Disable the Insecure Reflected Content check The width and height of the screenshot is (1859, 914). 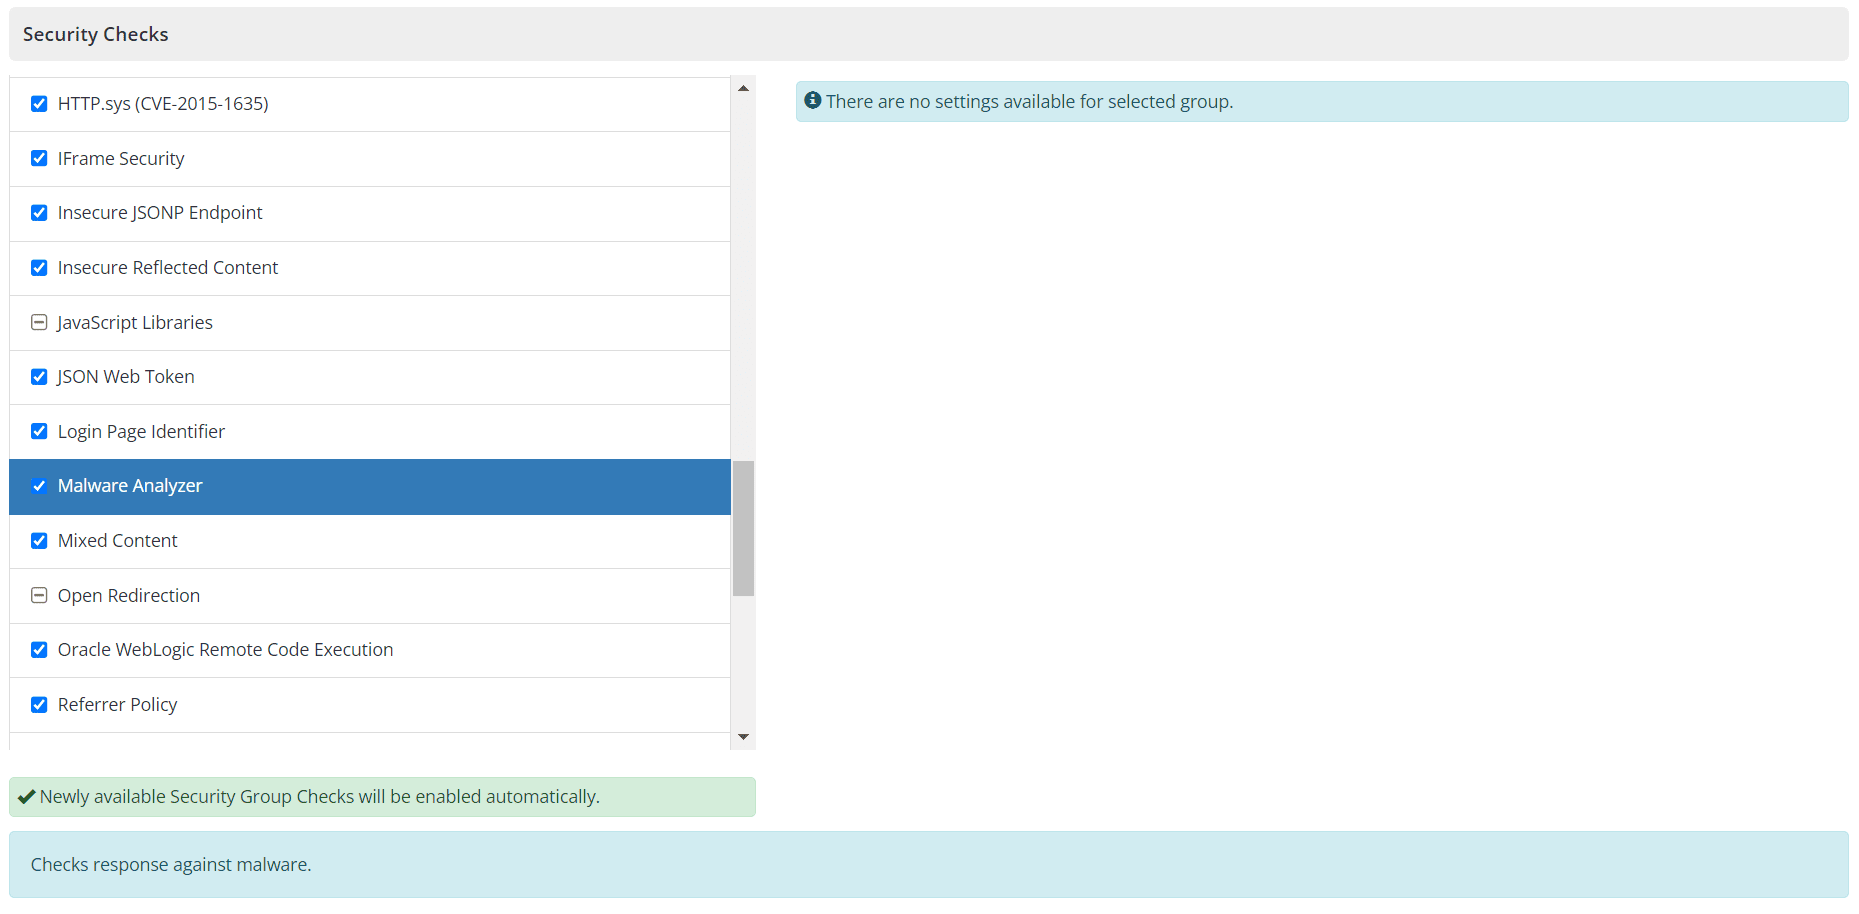pos(39,268)
